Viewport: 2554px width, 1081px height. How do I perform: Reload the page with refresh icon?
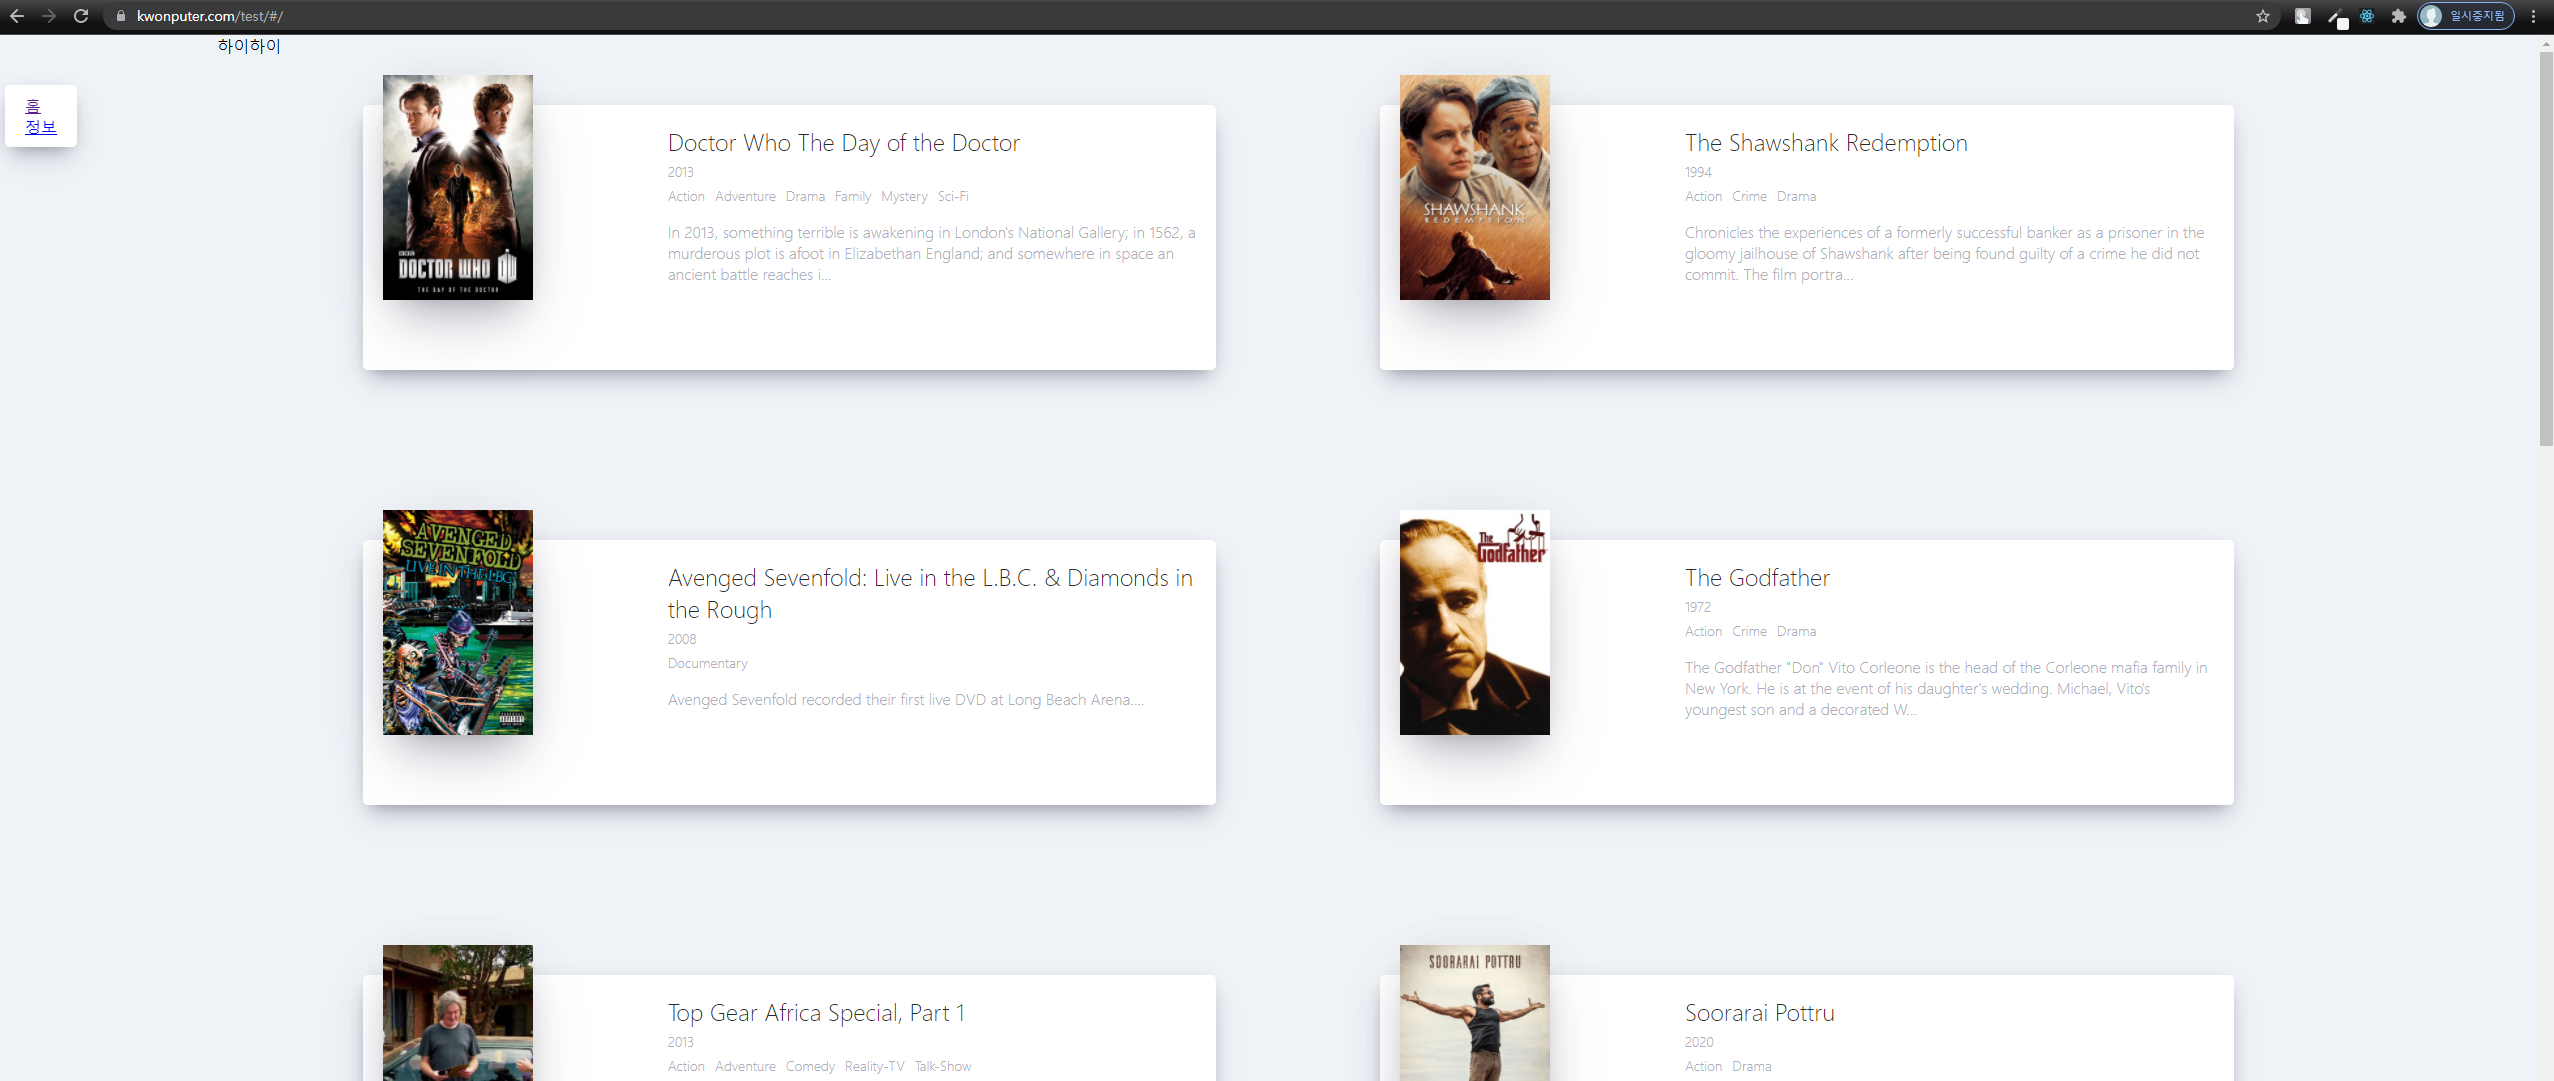pyautogui.click(x=81, y=16)
